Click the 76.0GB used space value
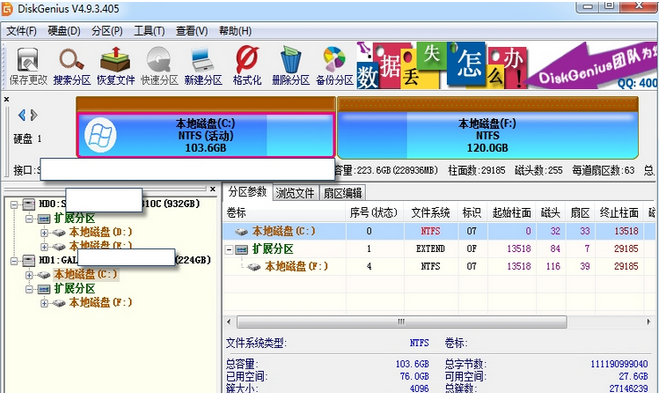Screen dimensions: 664x393 414,376
